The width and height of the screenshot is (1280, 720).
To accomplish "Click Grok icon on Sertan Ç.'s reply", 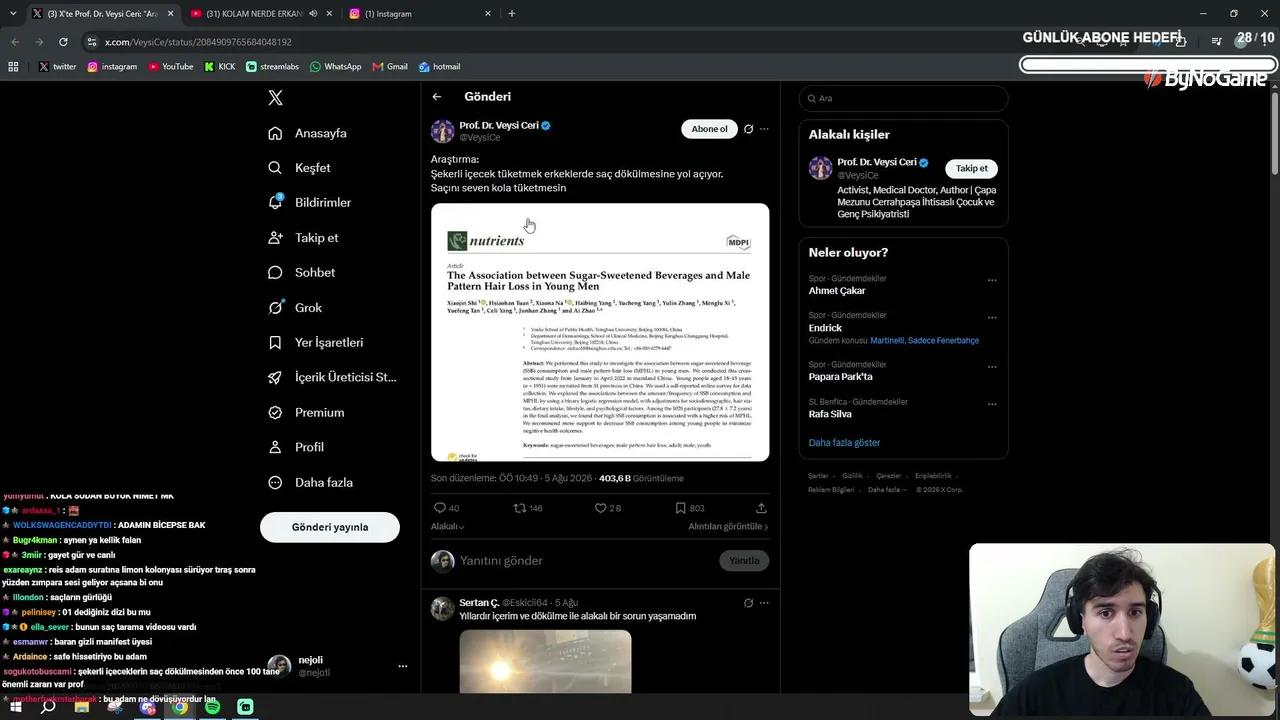I will [x=748, y=603].
